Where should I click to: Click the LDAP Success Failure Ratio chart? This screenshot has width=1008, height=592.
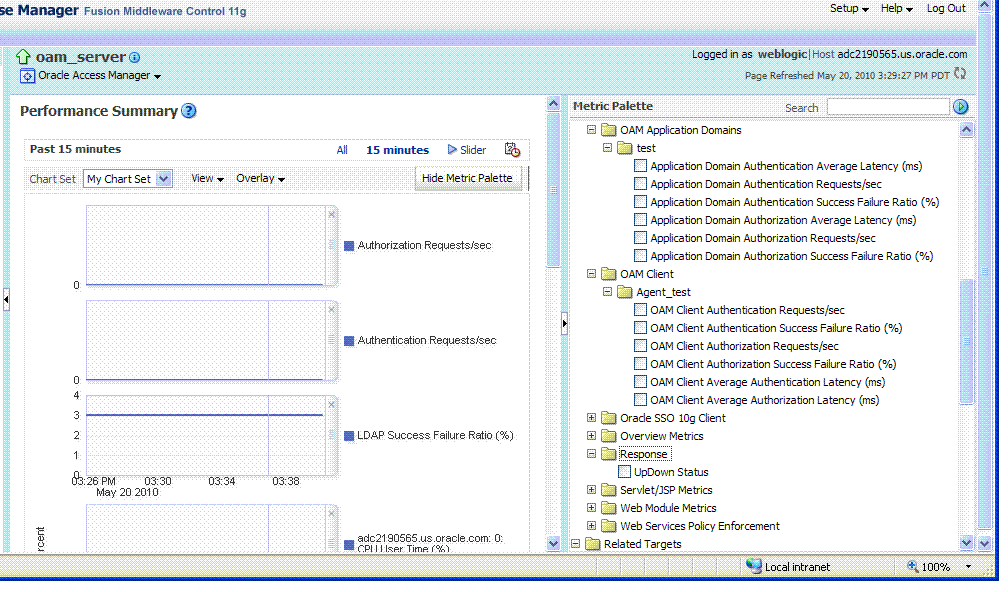pos(205,435)
